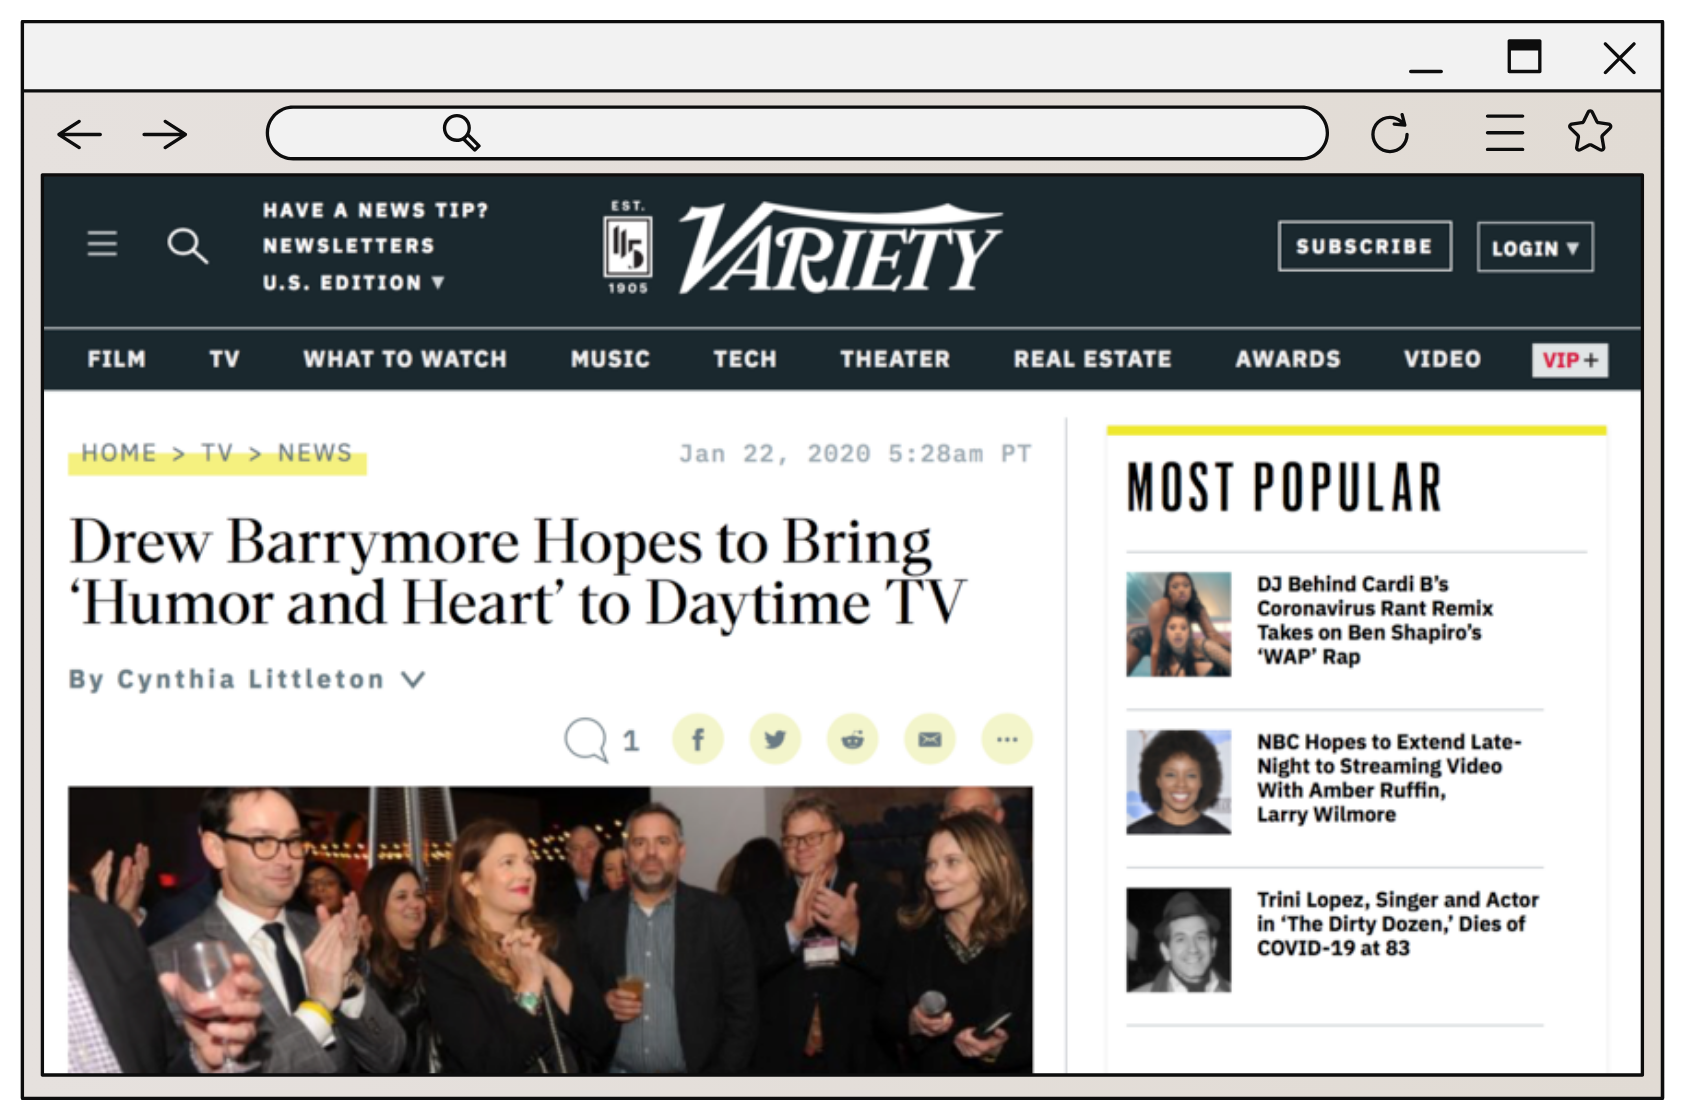The height and width of the screenshot is (1120, 1685).
Task: Reload the page with refresh icon
Action: pos(1390,133)
